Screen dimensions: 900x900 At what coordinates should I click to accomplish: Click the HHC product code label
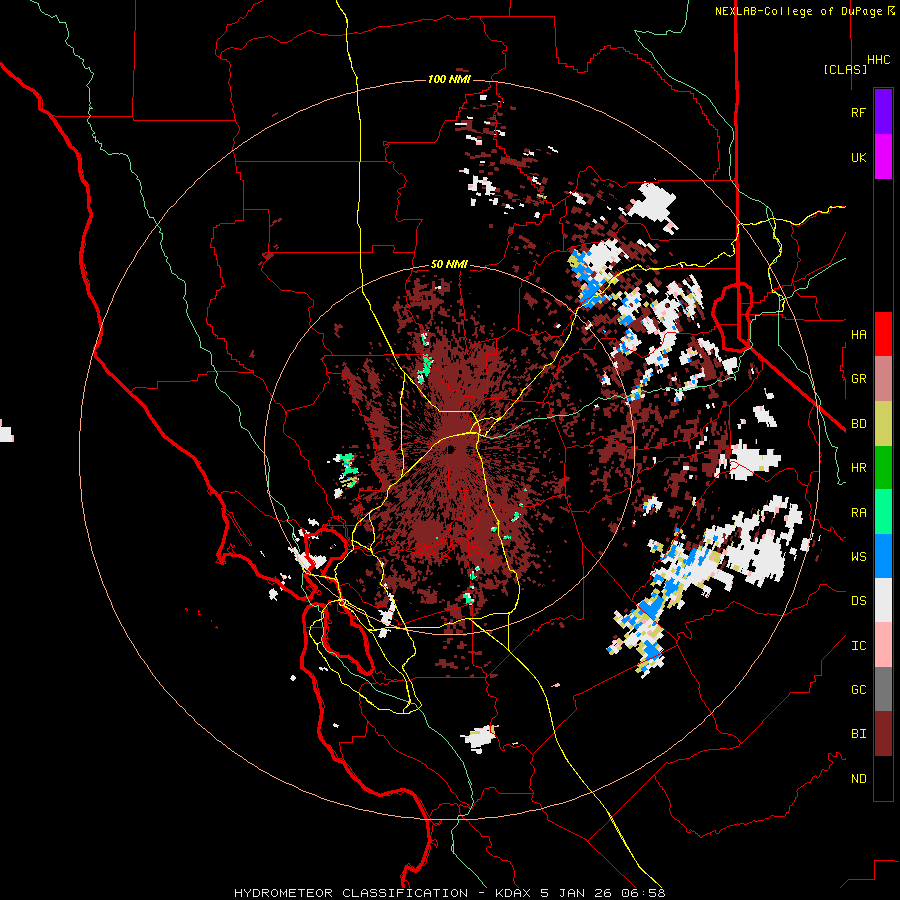tap(878, 60)
